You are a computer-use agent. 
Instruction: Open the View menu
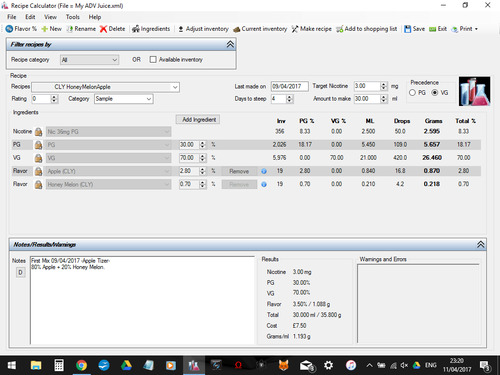coord(50,17)
